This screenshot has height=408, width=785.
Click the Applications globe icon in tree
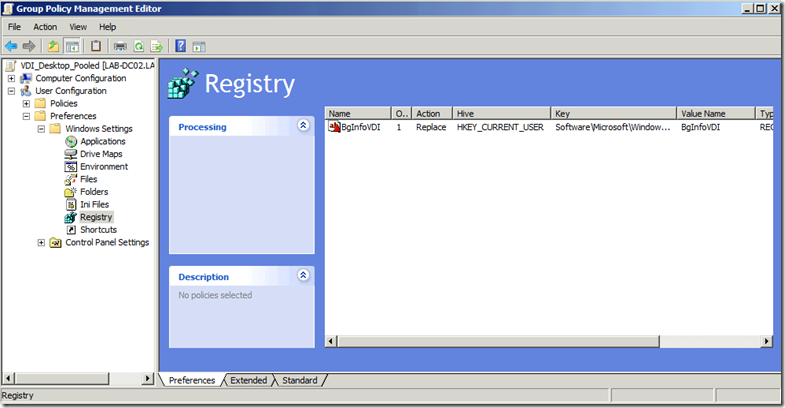[71, 142]
